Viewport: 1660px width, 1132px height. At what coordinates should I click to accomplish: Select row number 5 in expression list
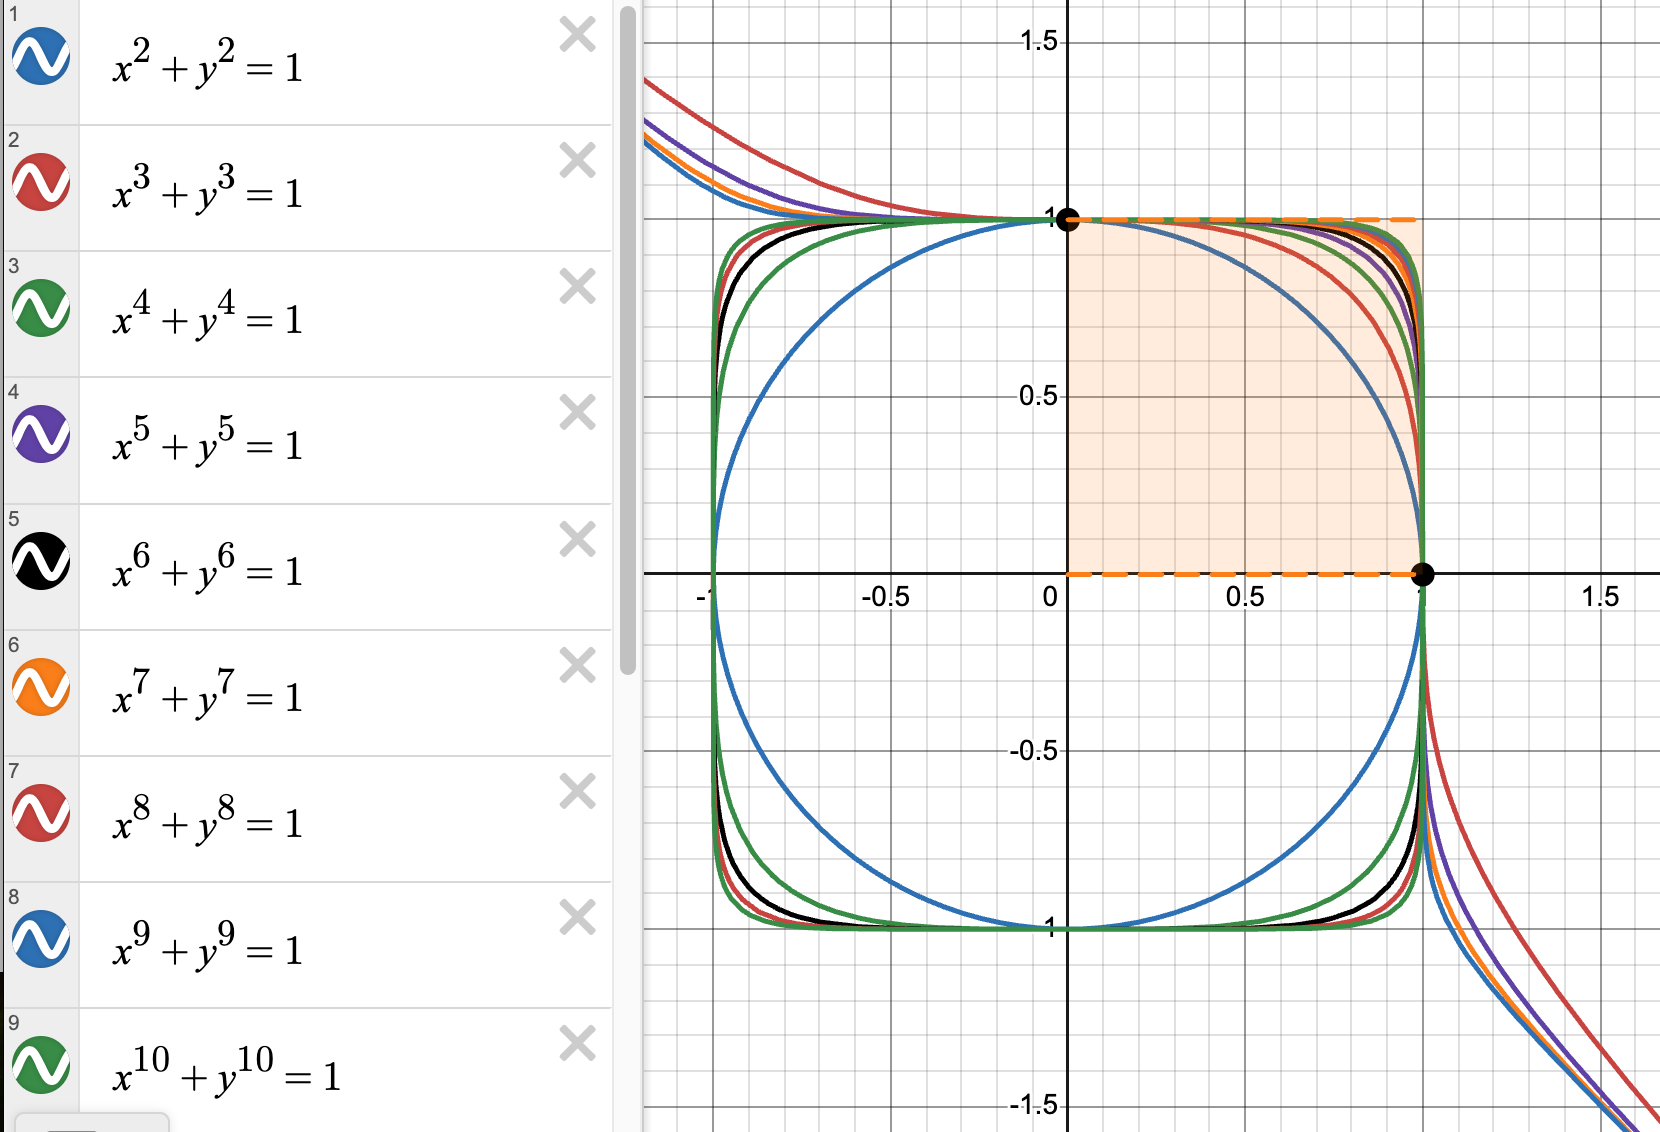pos(14,518)
